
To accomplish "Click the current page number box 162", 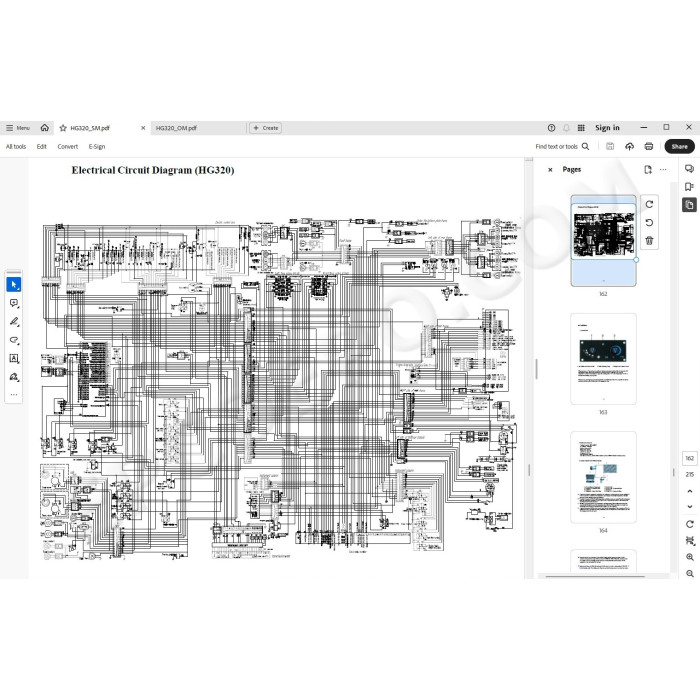I will 690,458.
